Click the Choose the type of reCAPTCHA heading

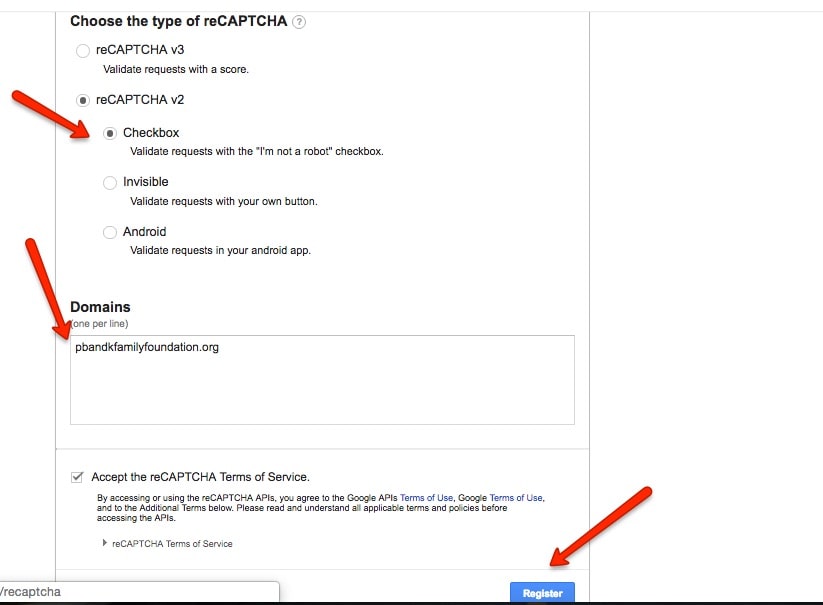tap(177, 21)
